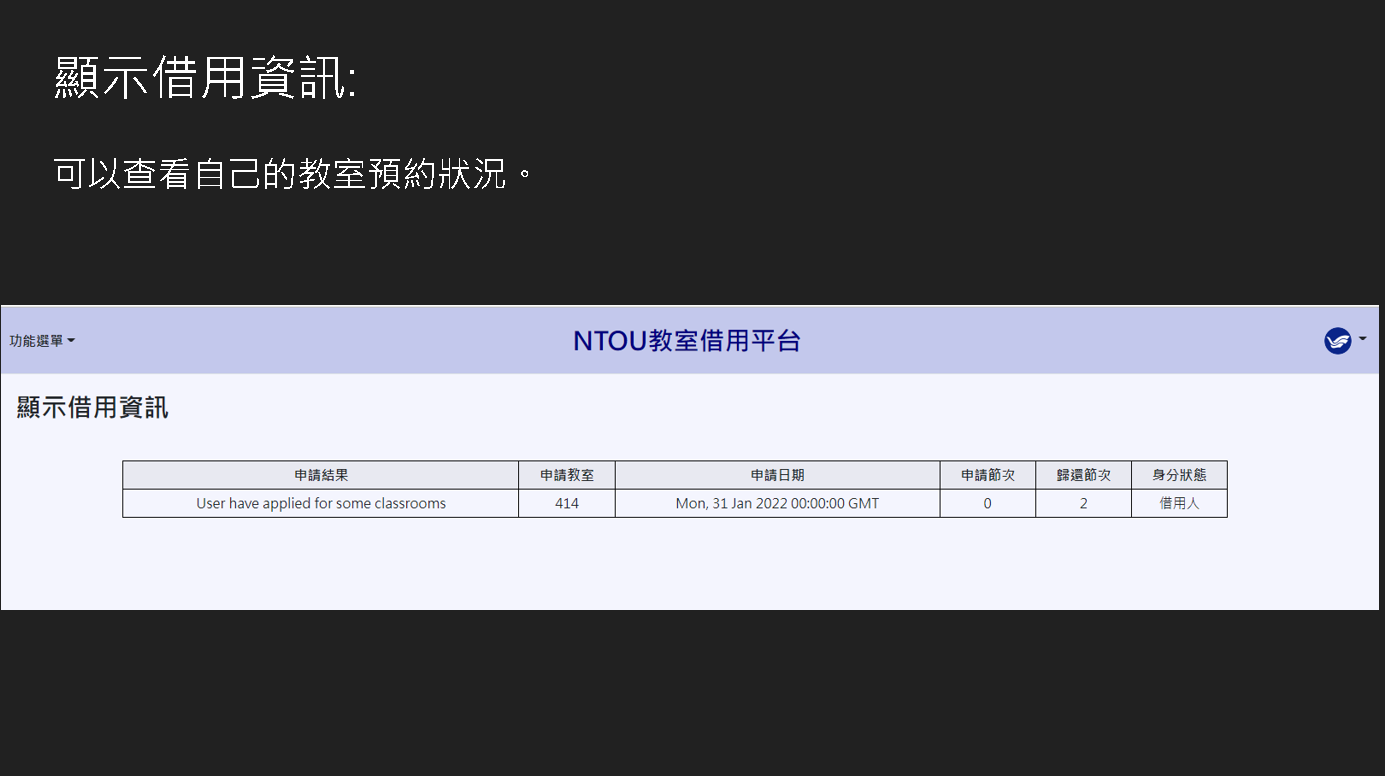The image size is (1385, 776).
Task: Select the 申請節次 value 0
Action: click(x=988, y=503)
